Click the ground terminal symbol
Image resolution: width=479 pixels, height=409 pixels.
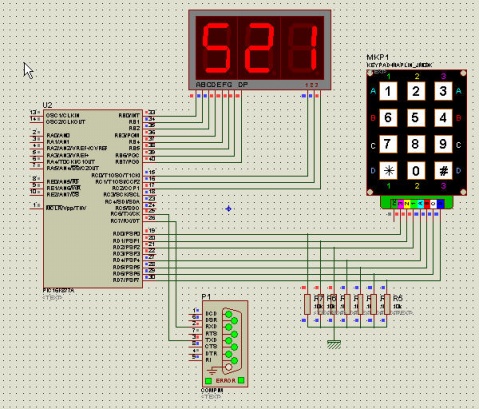coord(334,344)
